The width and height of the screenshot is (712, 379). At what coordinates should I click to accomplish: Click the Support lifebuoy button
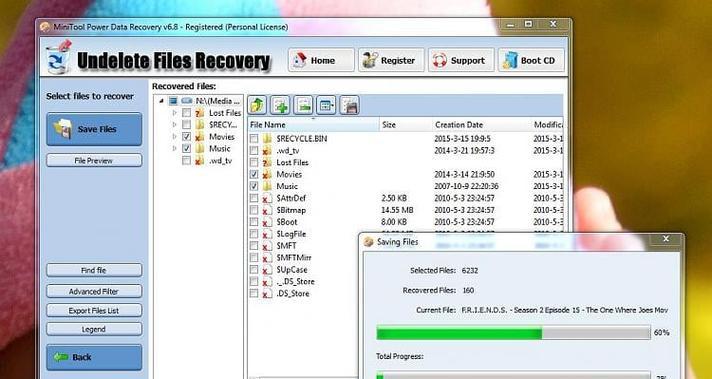461,60
